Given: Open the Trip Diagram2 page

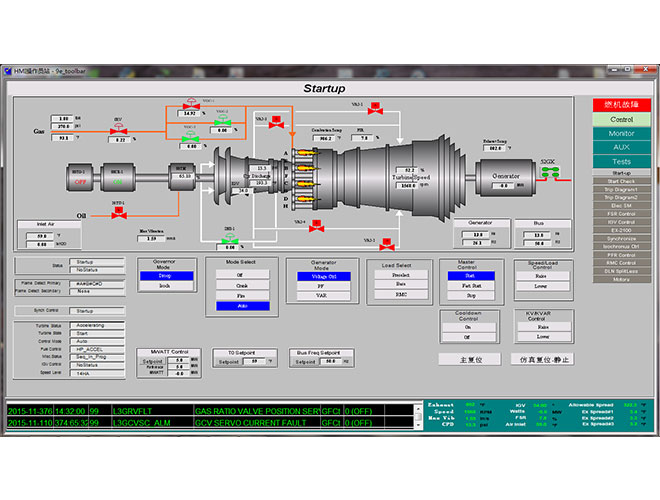Looking at the screenshot, I should pyautogui.click(x=621, y=197).
